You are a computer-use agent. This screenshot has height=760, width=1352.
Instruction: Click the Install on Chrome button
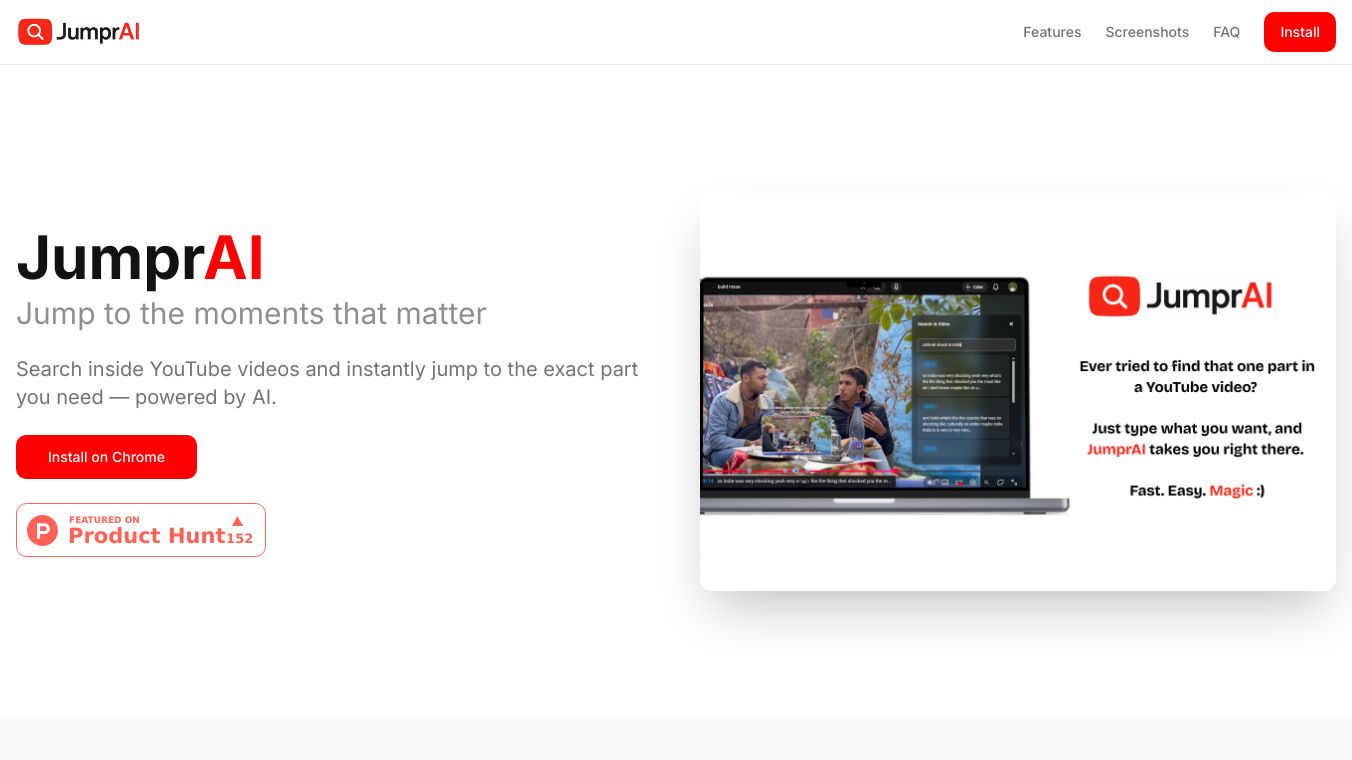[106, 457]
